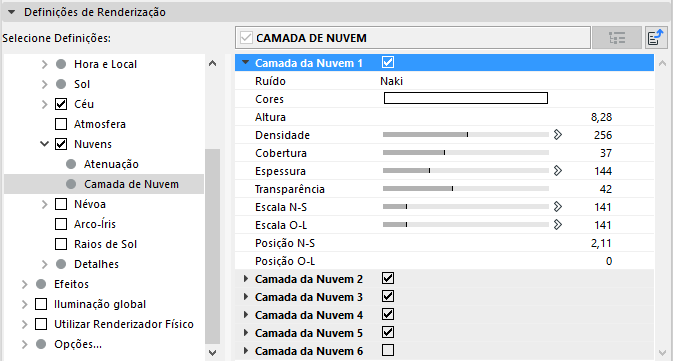The width and height of the screenshot is (673, 361).
Task: Click the Opções bullet icon
Action: 41,344
